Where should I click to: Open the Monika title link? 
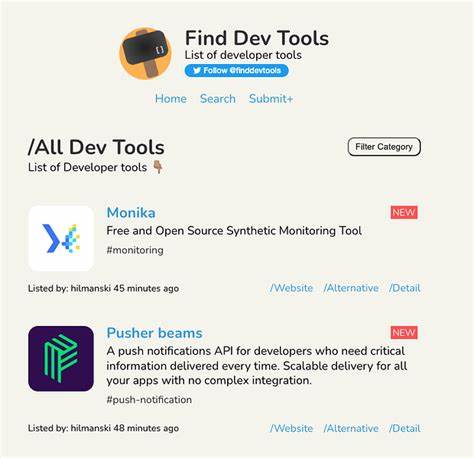tap(131, 213)
